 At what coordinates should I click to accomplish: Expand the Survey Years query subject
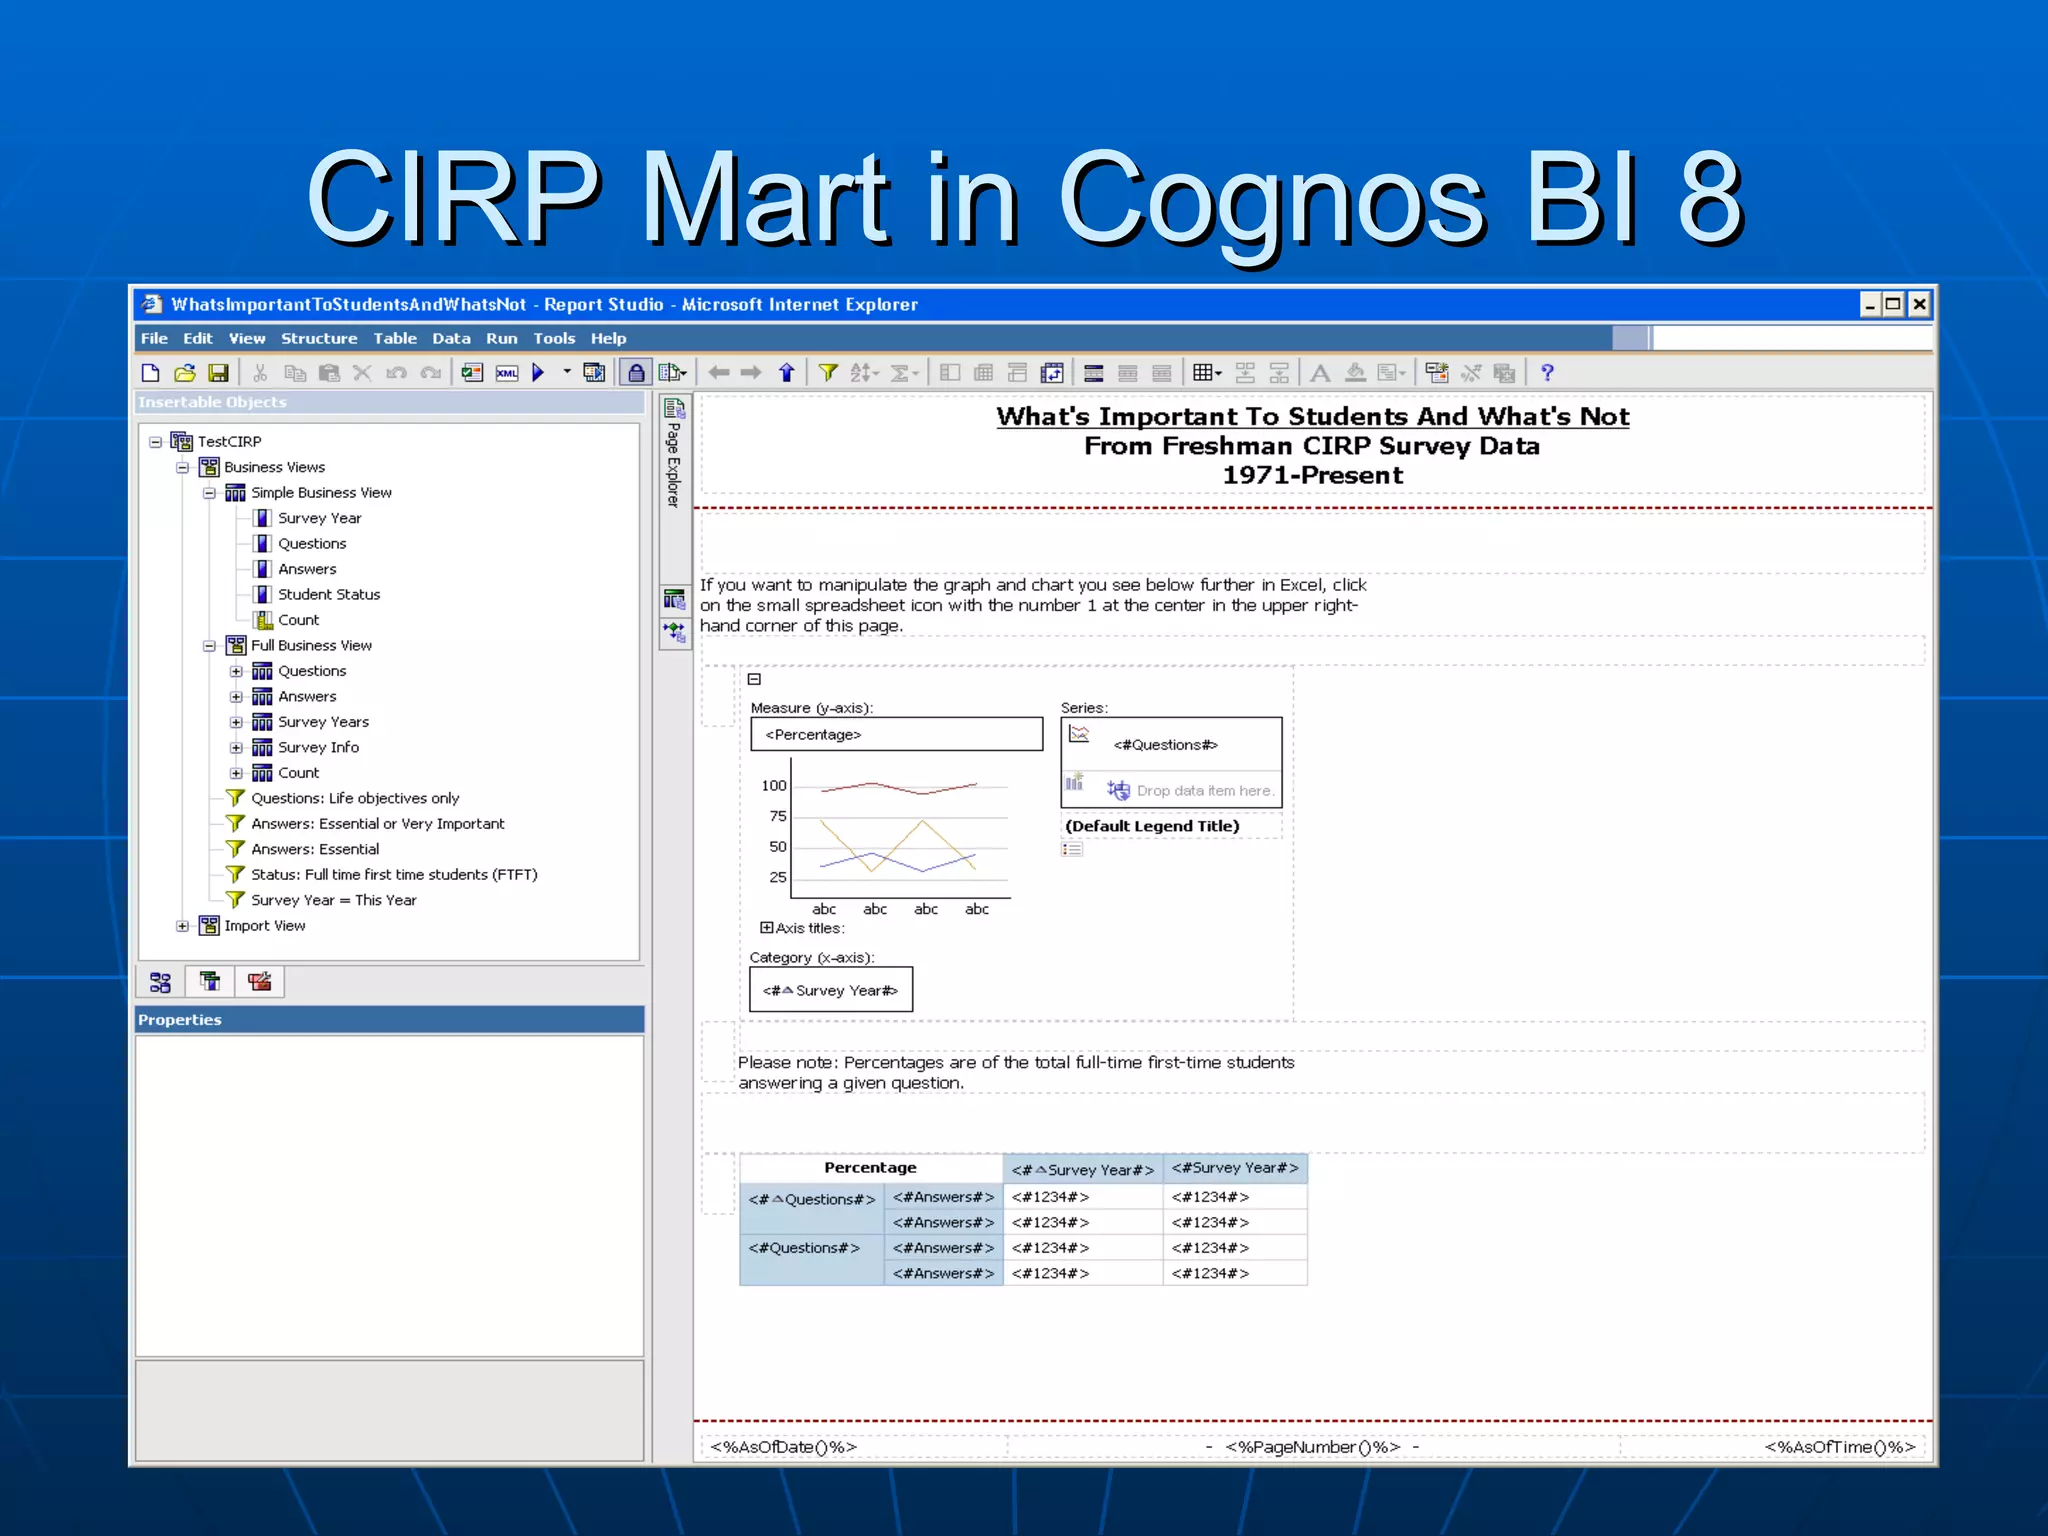(236, 722)
